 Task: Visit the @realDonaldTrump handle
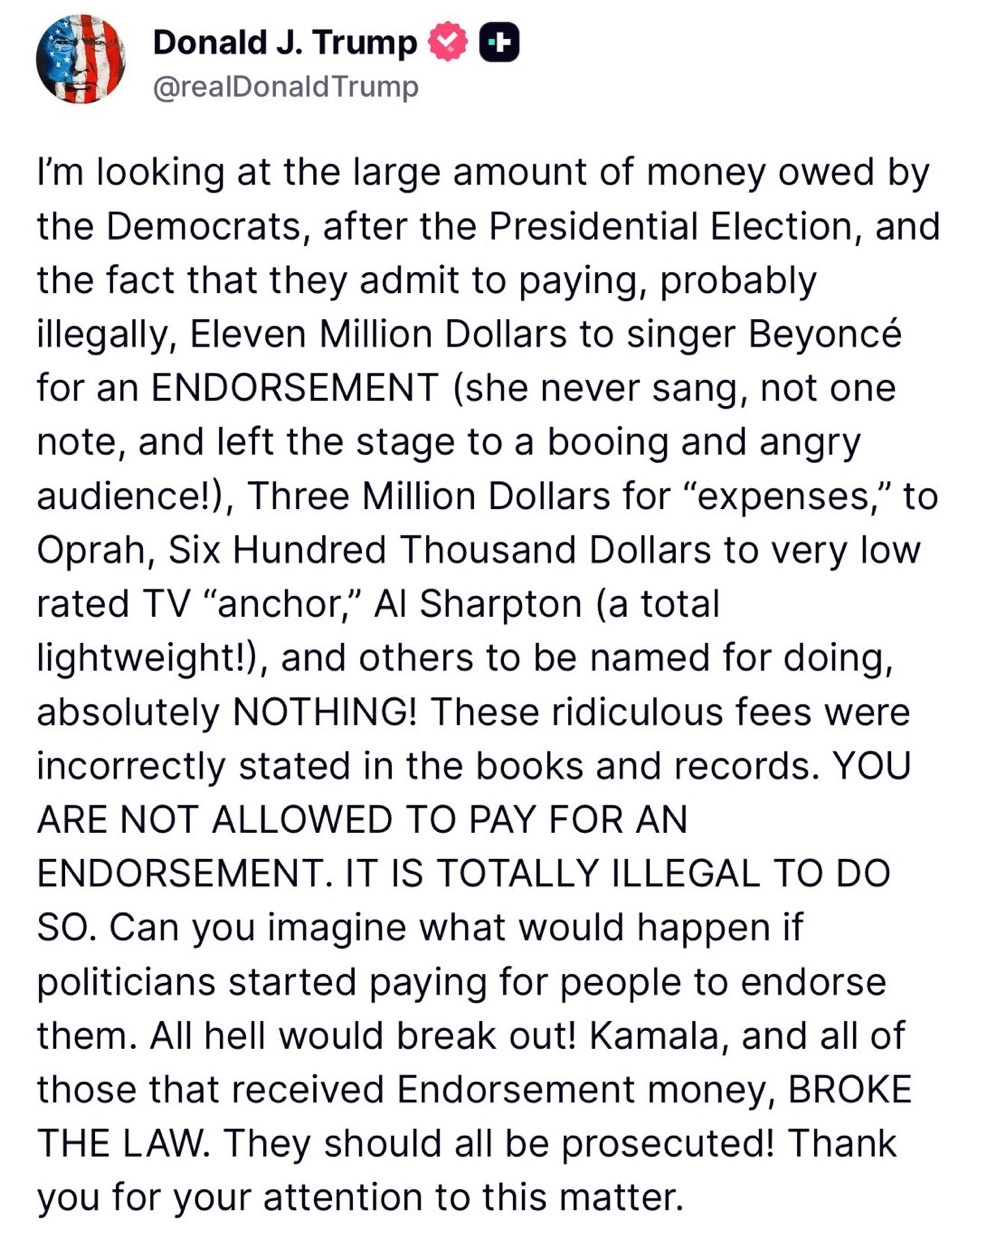pyautogui.click(x=285, y=87)
